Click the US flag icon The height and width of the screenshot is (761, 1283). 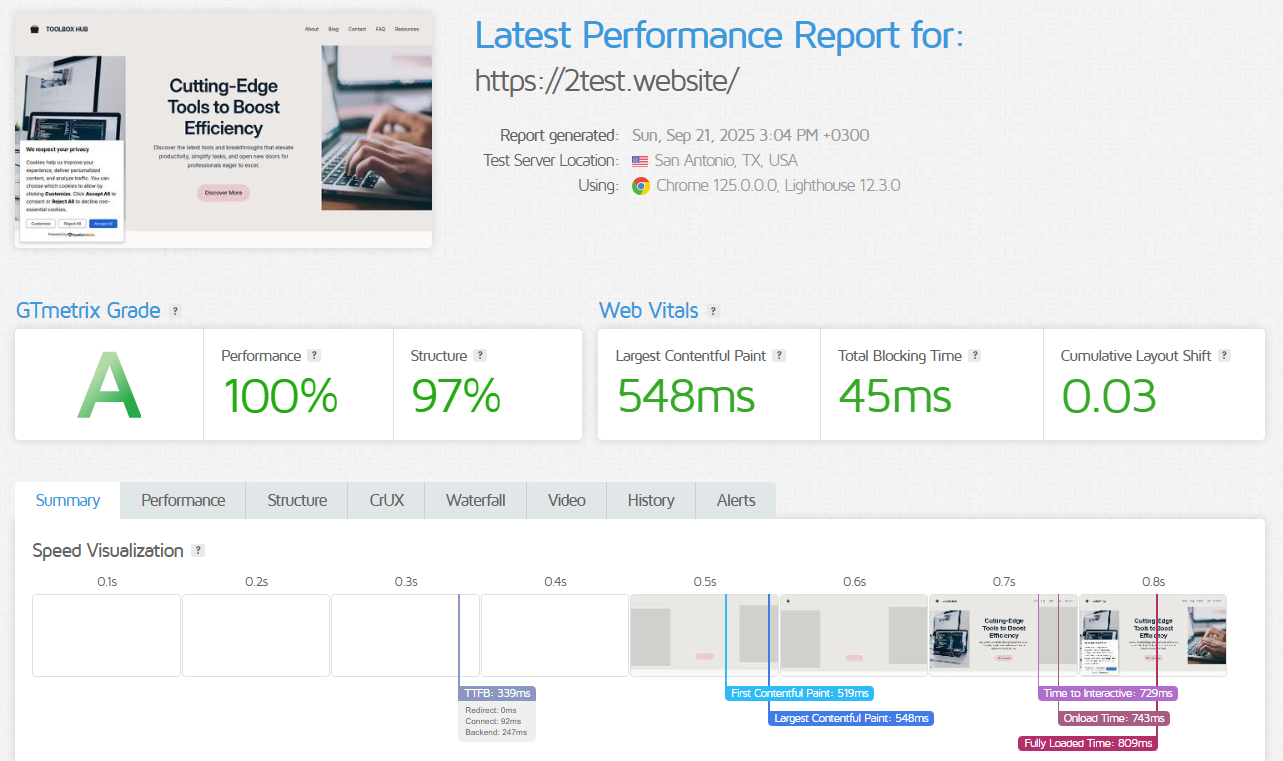point(640,161)
